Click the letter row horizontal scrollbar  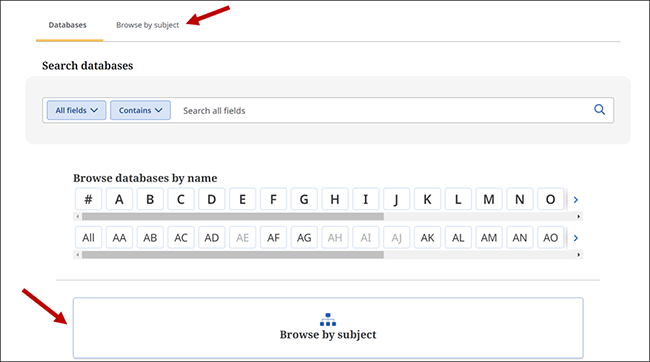click(233, 216)
